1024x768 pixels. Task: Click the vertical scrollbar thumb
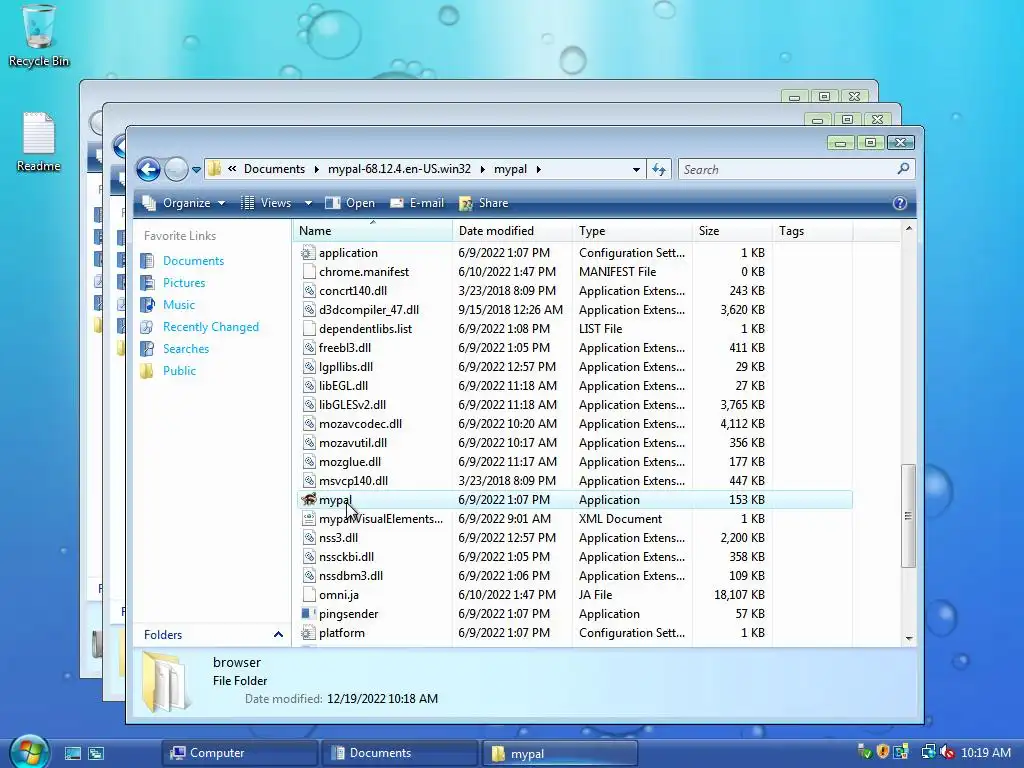coord(908,516)
